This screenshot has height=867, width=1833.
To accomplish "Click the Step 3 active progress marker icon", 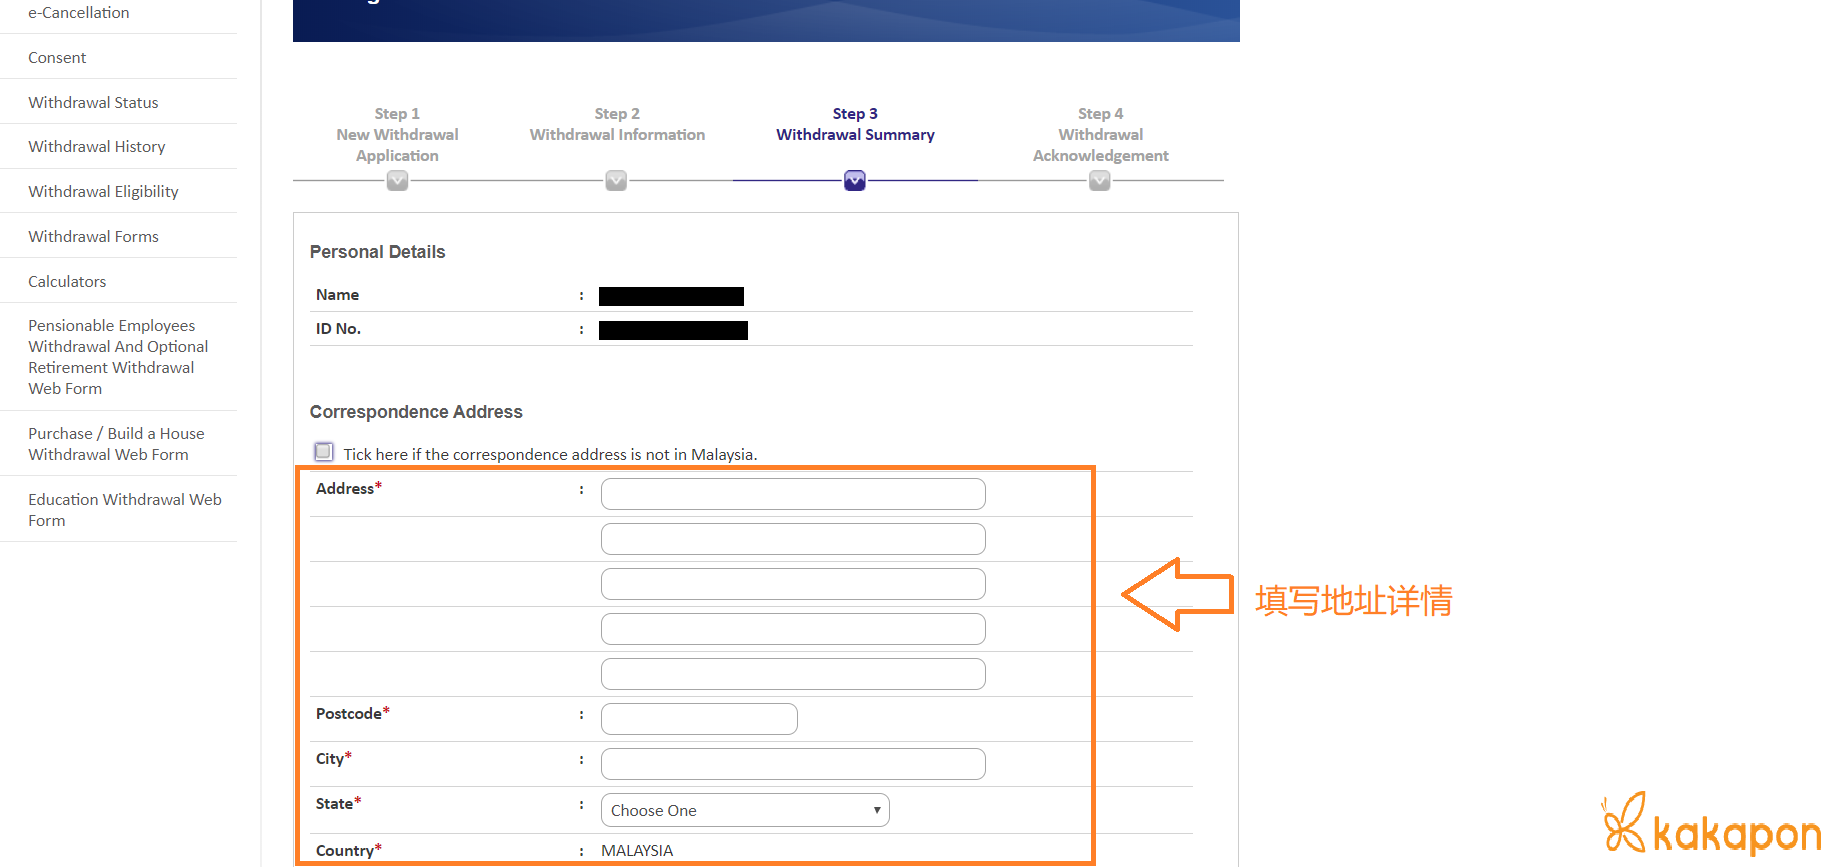I will tap(855, 181).
